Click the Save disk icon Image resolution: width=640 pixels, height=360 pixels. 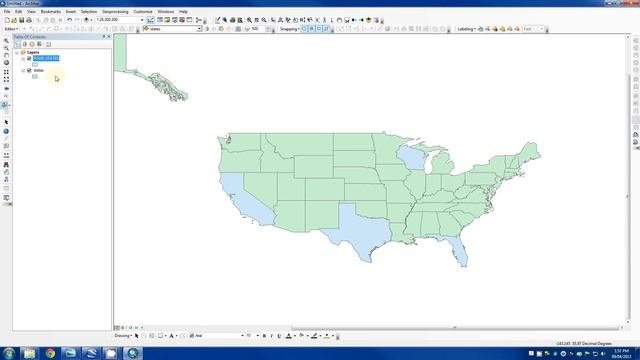pos(22,20)
